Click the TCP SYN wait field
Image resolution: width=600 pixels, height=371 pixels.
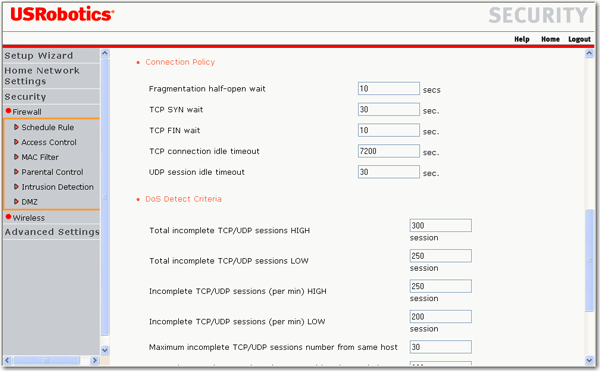pos(389,109)
